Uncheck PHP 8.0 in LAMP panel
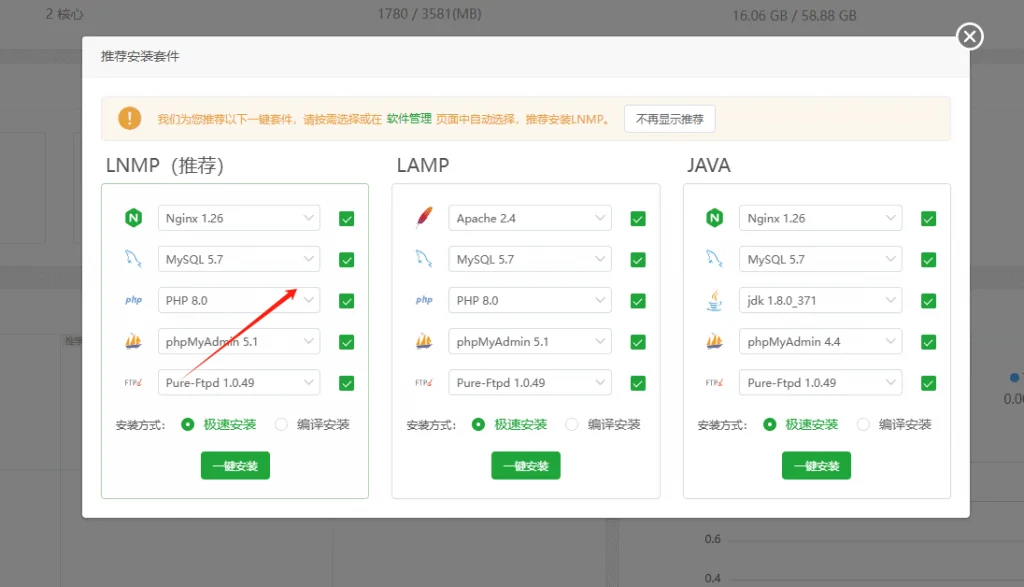The width and height of the screenshot is (1024, 587). click(638, 301)
